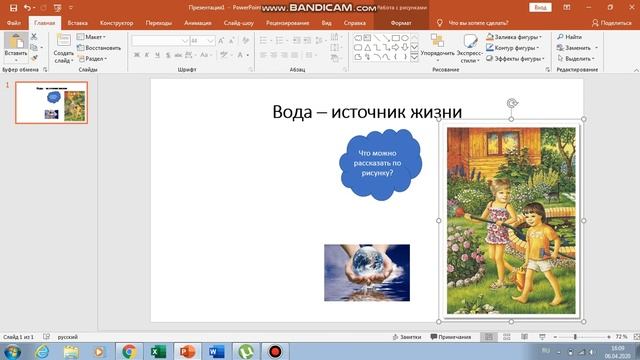Switch to the Слайд-шоу tab
This screenshot has height=360, width=640.
[x=238, y=23]
